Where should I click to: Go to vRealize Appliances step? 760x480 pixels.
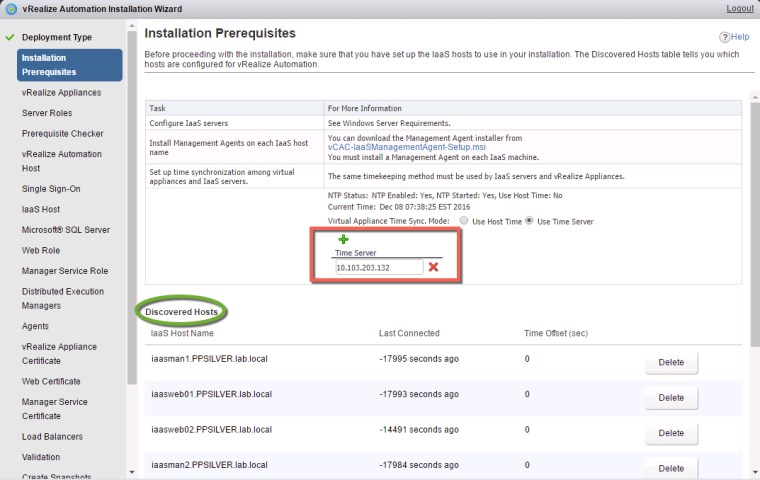click(62, 93)
